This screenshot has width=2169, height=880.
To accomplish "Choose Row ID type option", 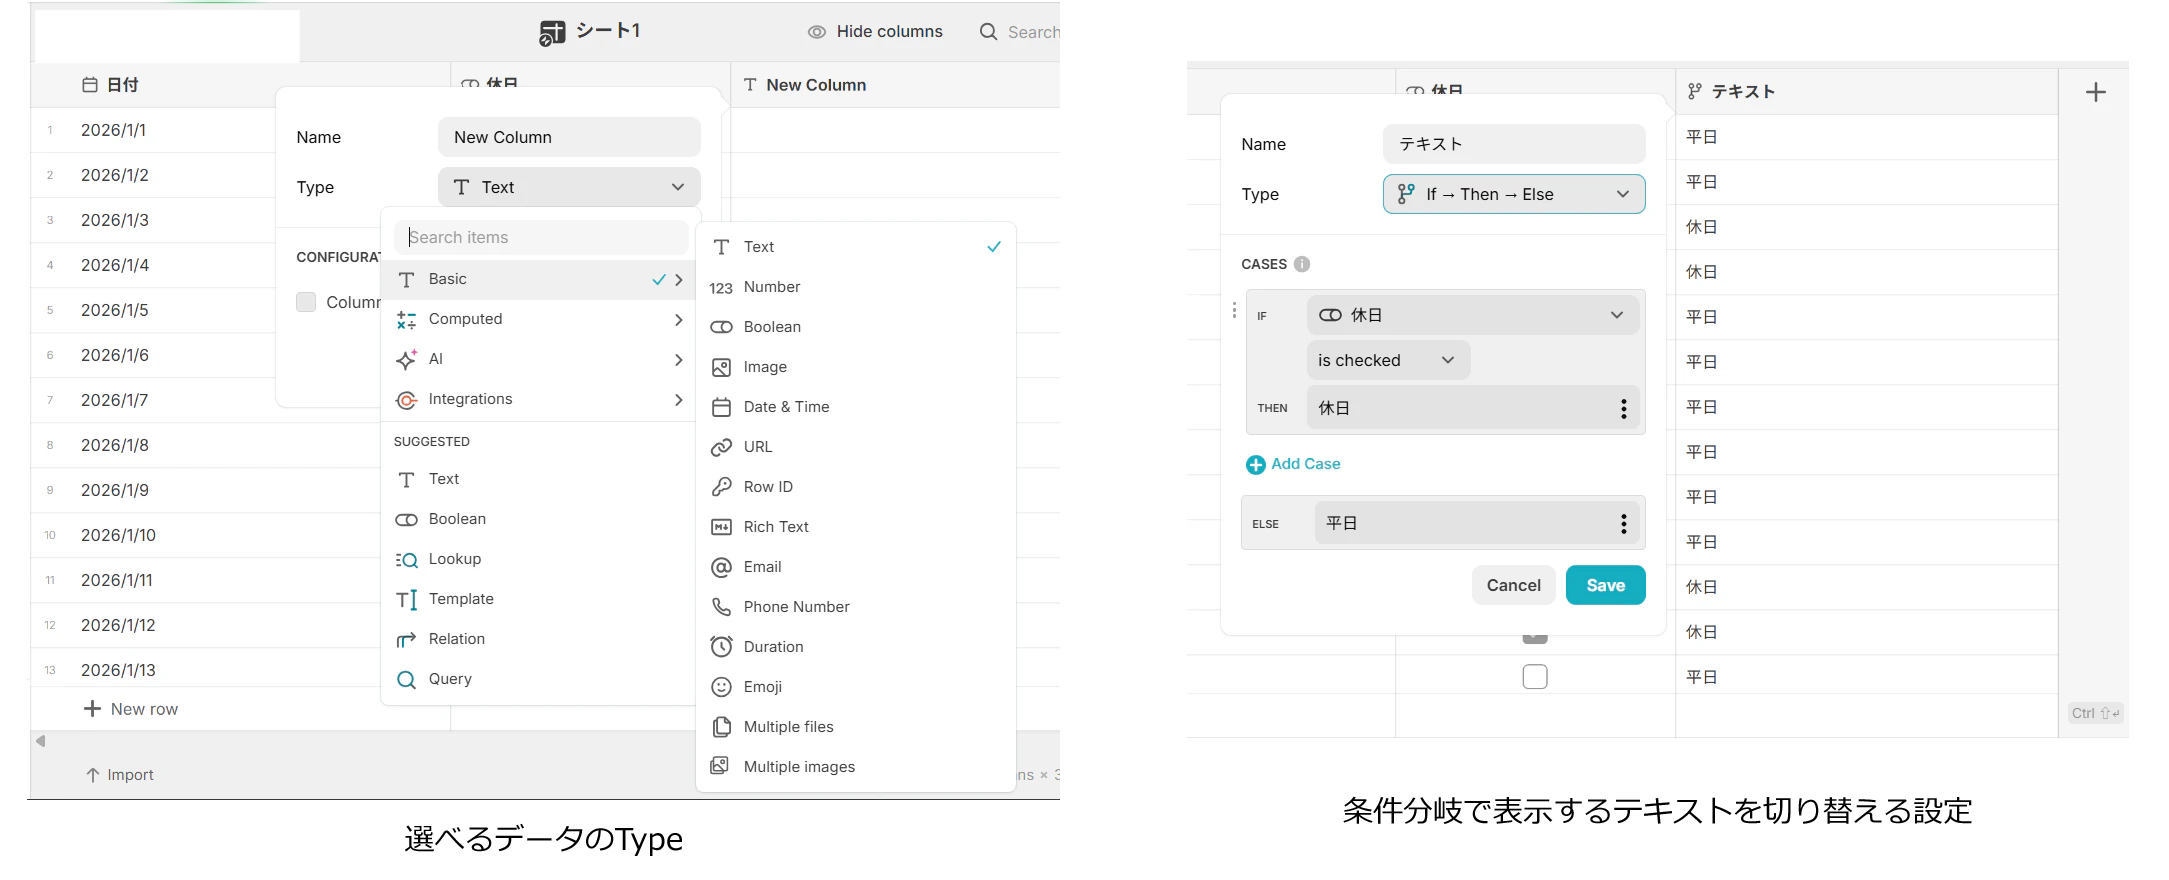I will click(855, 487).
